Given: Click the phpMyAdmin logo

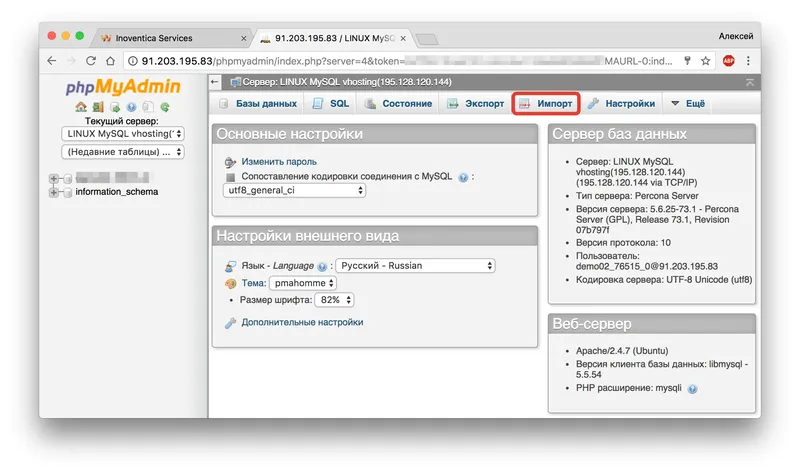Looking at the screenshot, I should click(122, 86).
